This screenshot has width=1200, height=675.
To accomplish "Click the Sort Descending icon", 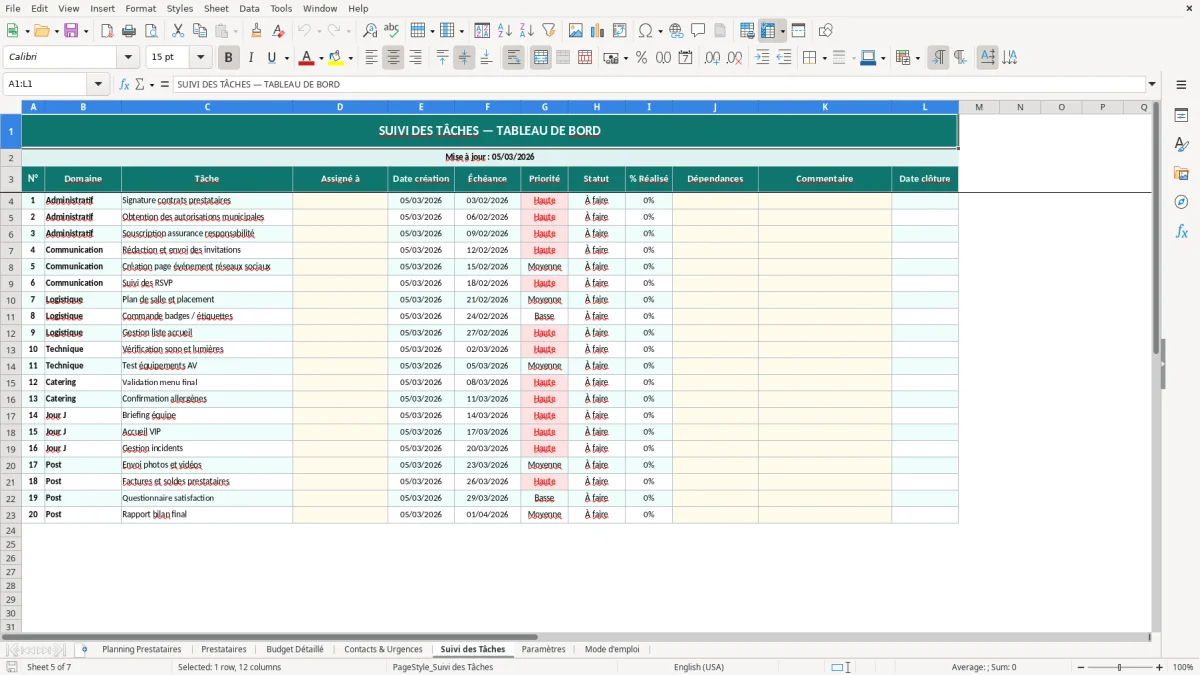I will [x=526, y=31].
